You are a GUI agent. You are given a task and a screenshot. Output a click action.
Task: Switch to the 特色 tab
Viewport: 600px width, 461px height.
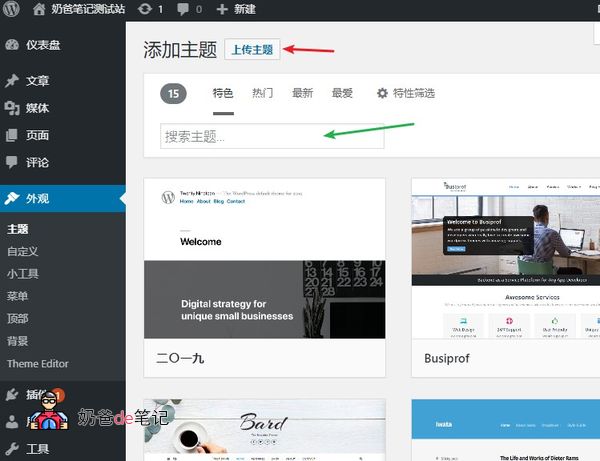tap(223, 93)
